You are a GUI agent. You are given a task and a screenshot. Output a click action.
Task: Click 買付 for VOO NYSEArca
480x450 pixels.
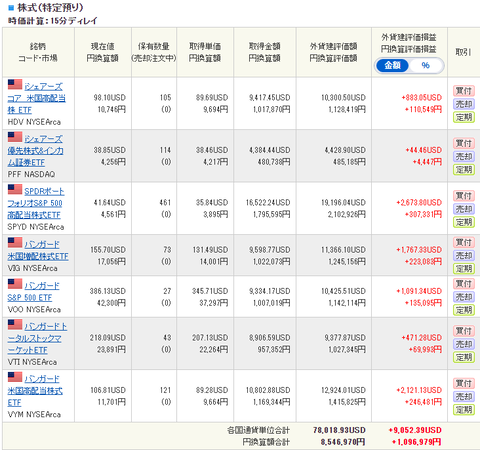(x=463, y=284)
